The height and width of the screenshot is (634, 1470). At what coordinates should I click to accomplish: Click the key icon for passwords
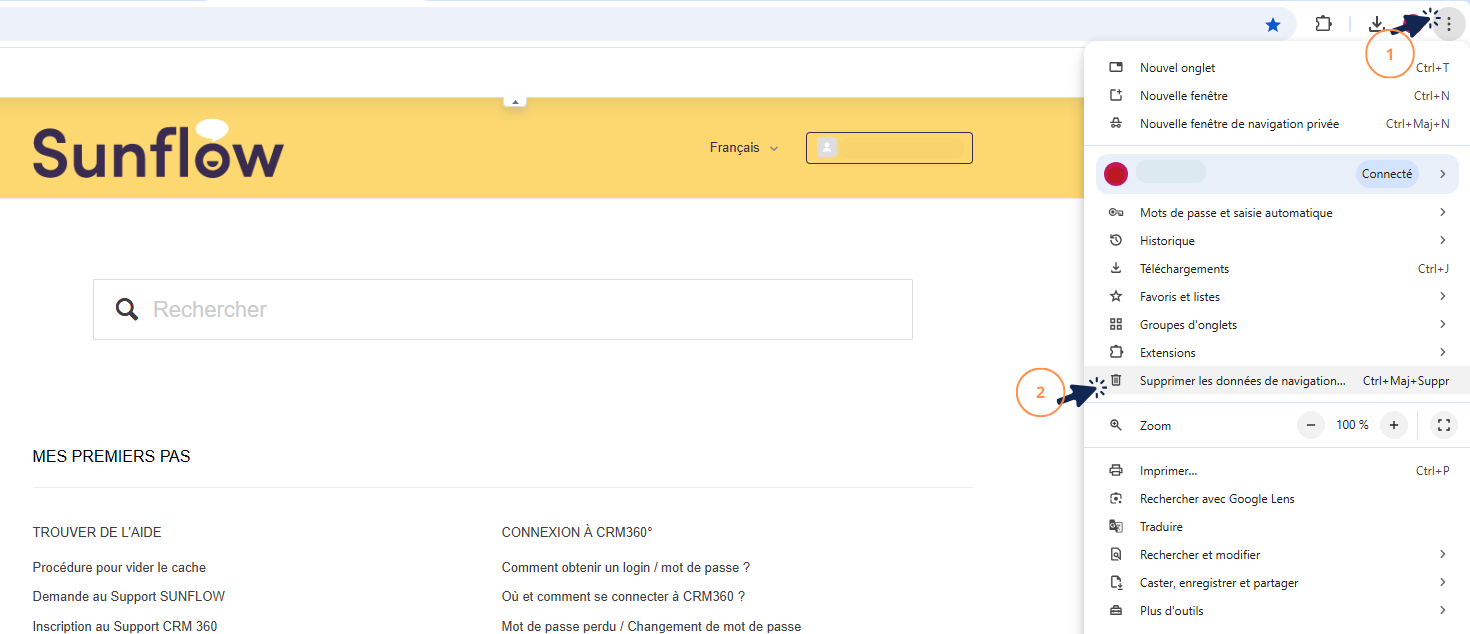(1116, 212)
